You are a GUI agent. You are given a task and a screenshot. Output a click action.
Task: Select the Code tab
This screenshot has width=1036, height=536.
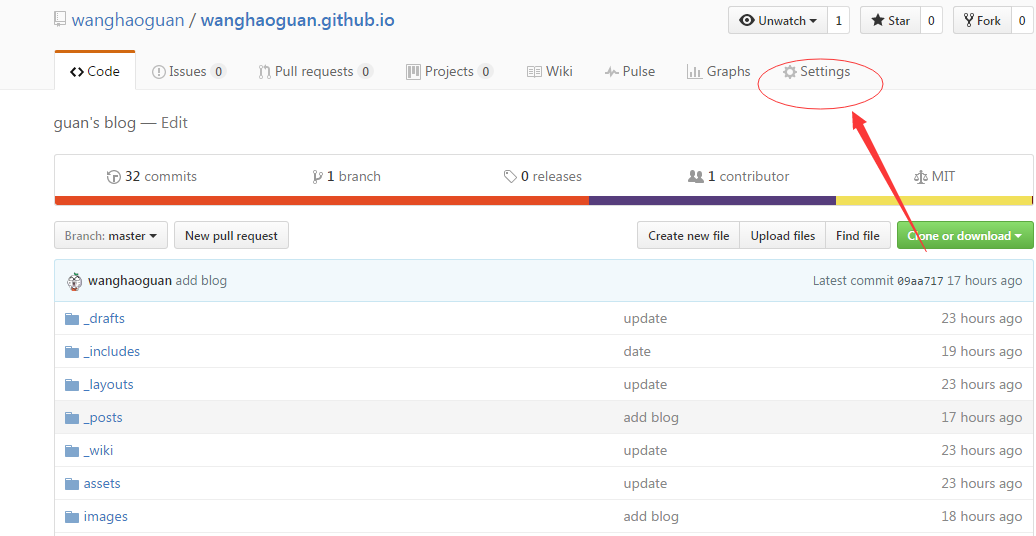point(95,71)
